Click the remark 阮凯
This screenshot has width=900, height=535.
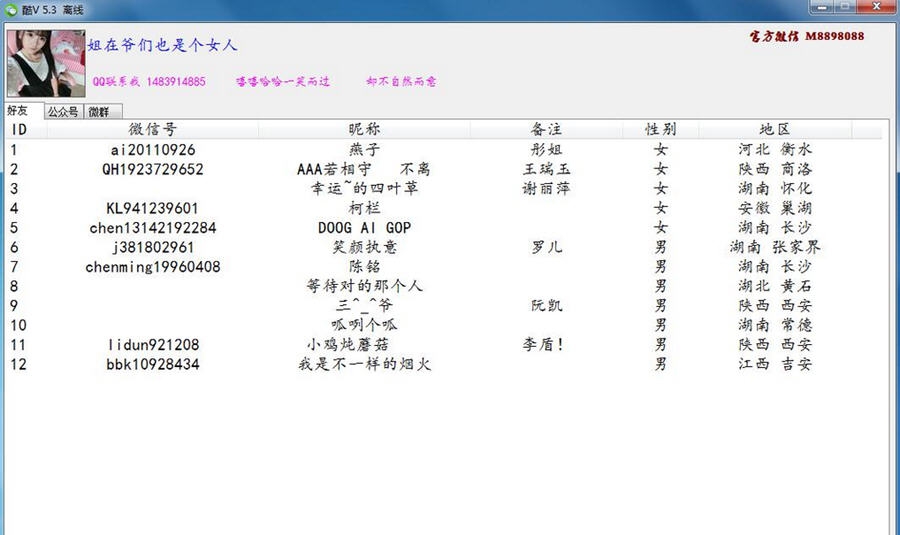(546, 305)
